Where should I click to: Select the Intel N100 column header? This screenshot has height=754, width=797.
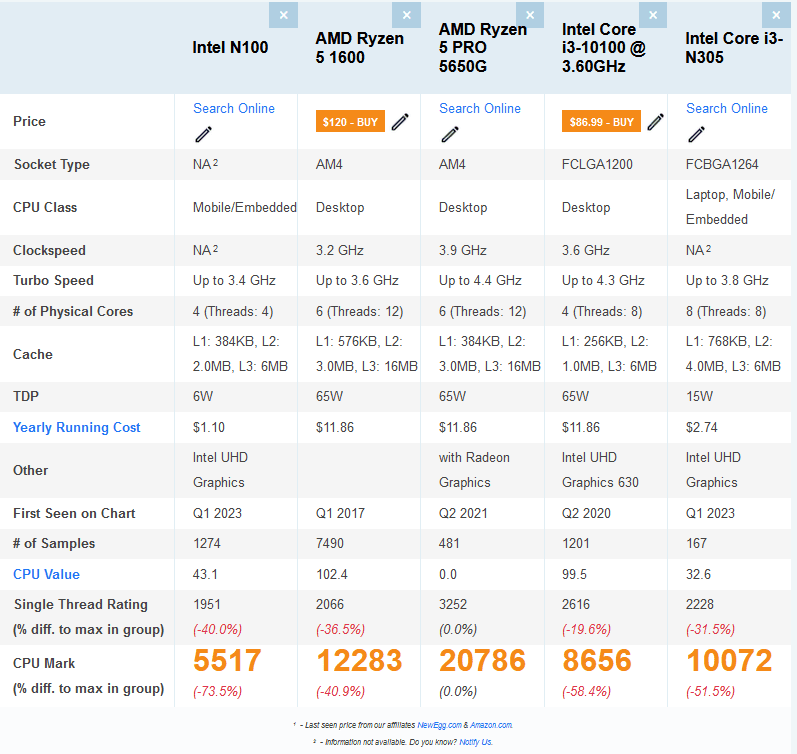[230, 48]
